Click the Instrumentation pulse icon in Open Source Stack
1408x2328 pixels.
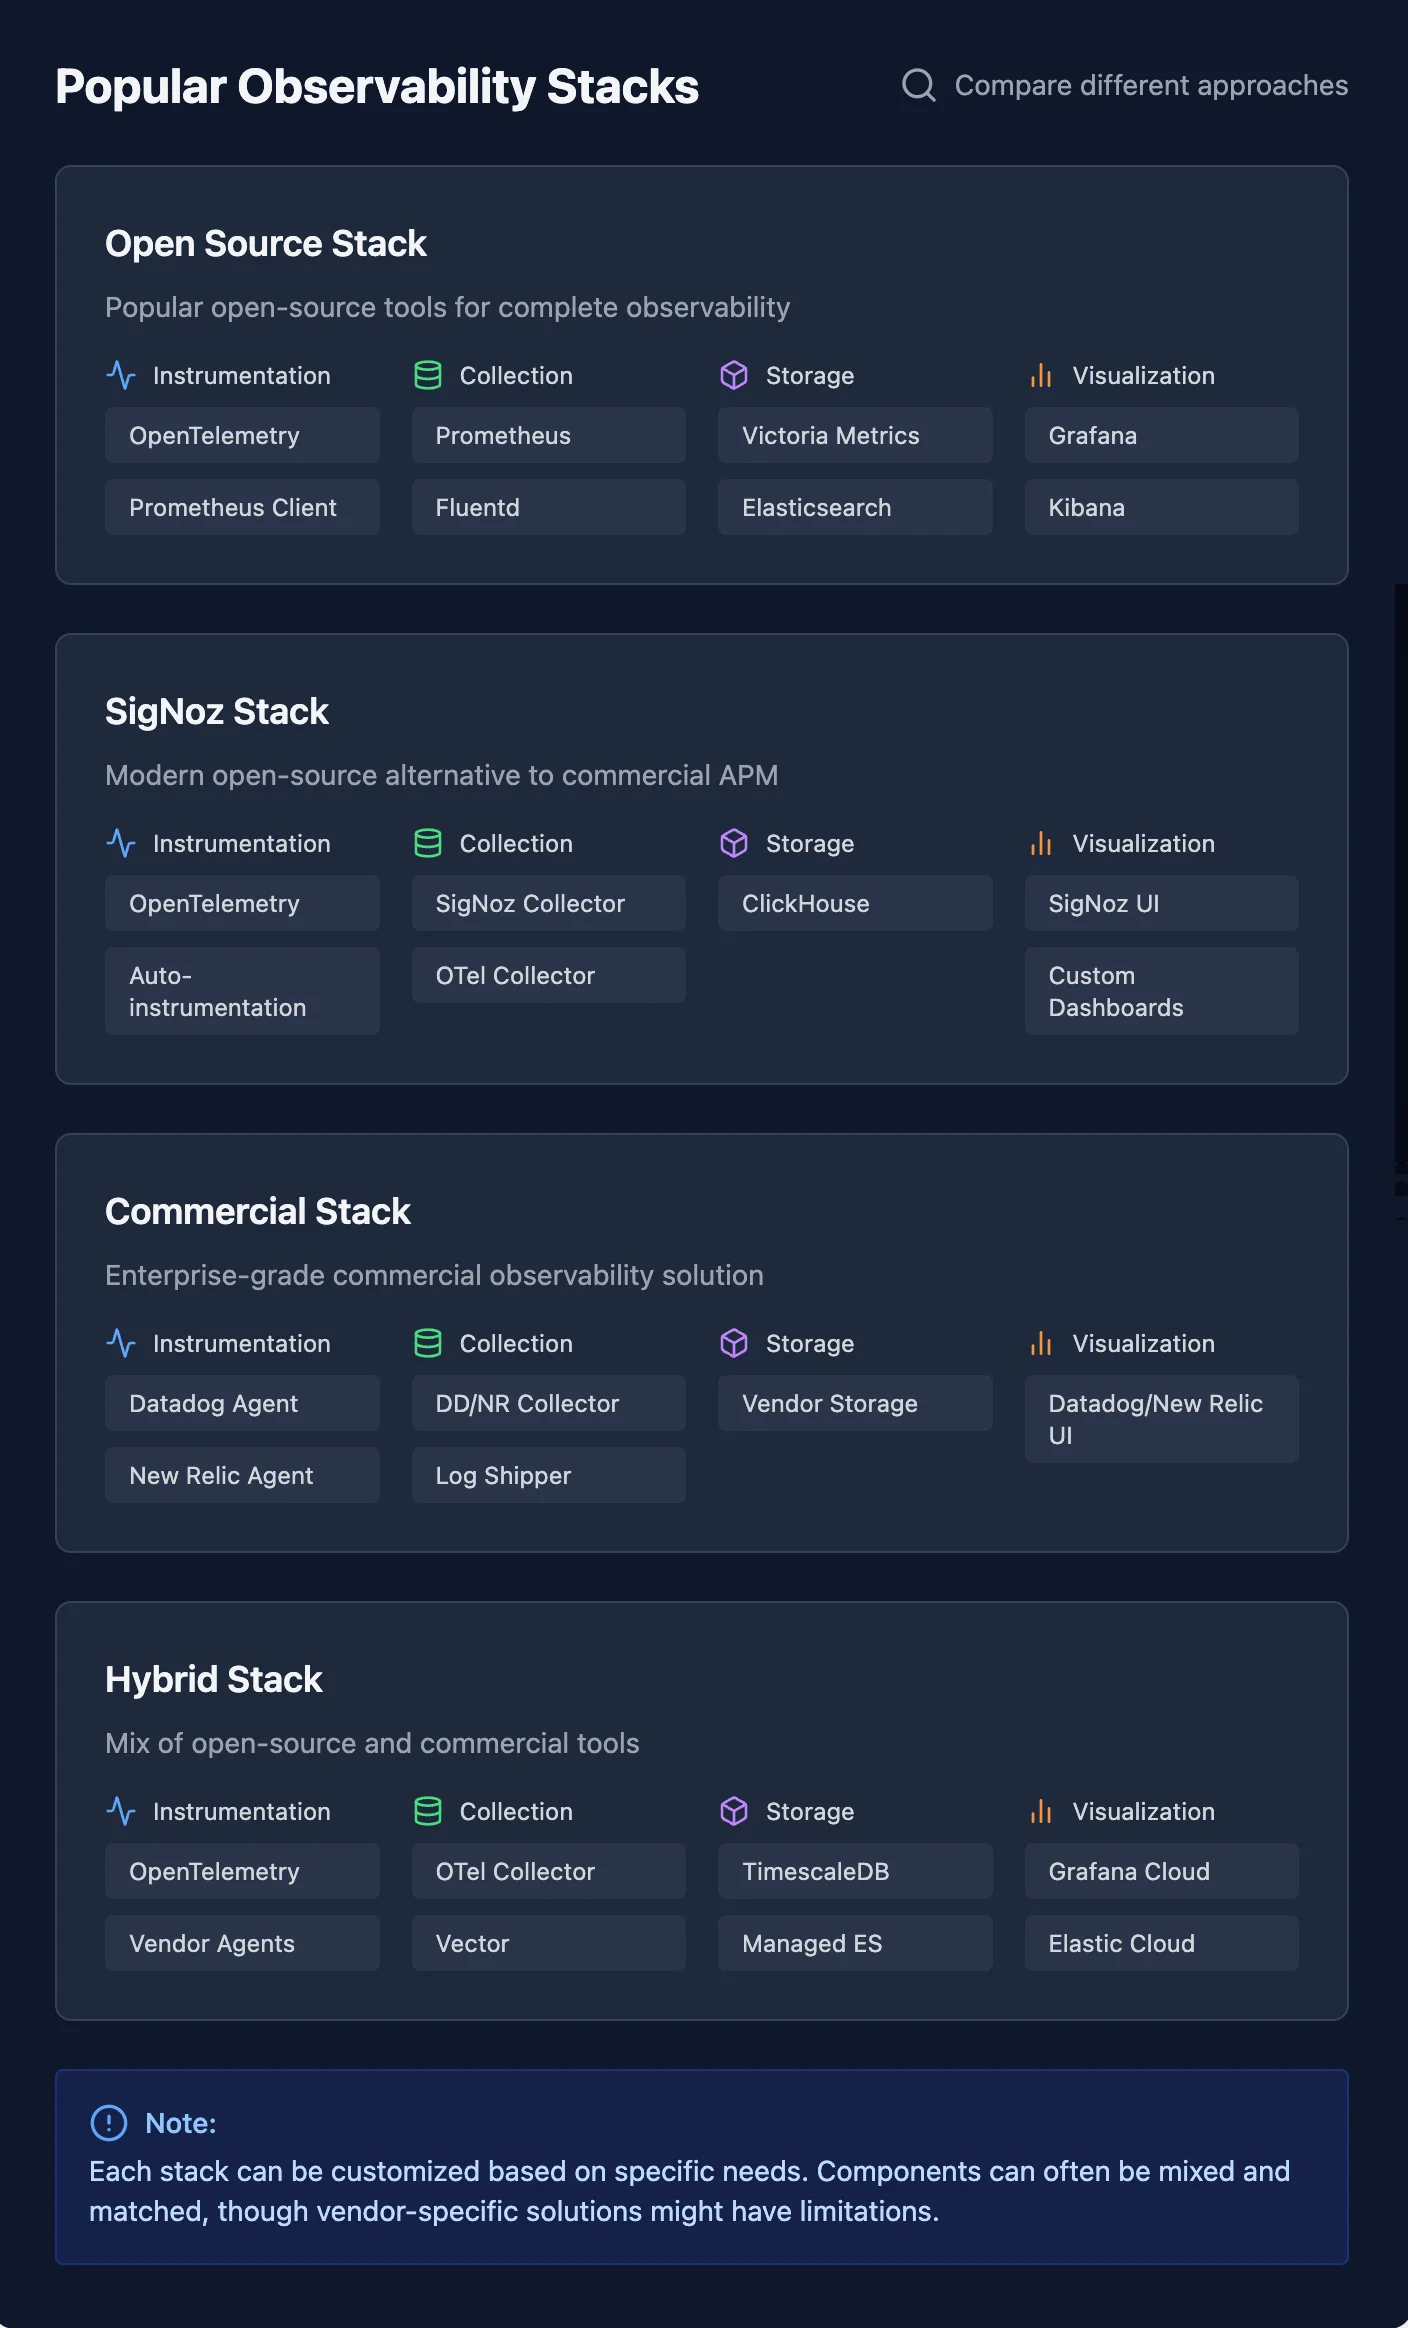click(x=121, y=375)
